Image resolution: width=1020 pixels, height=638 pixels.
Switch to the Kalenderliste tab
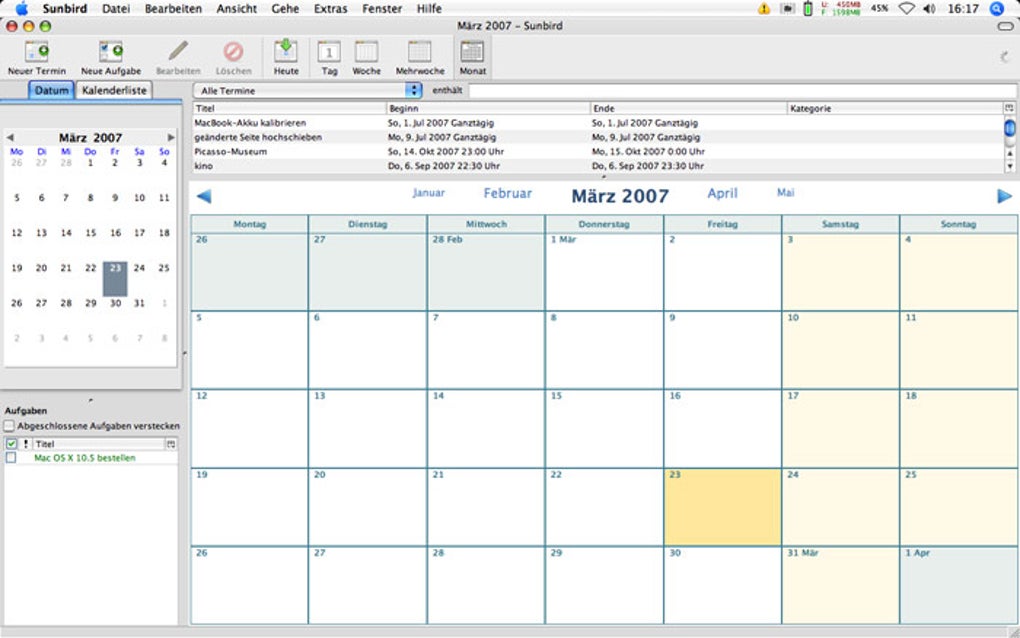coord(113,90)
